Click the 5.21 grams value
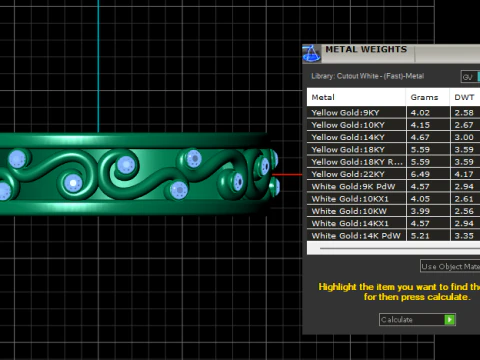The height and width of the screenshot is (360, 480). [420, 236]
